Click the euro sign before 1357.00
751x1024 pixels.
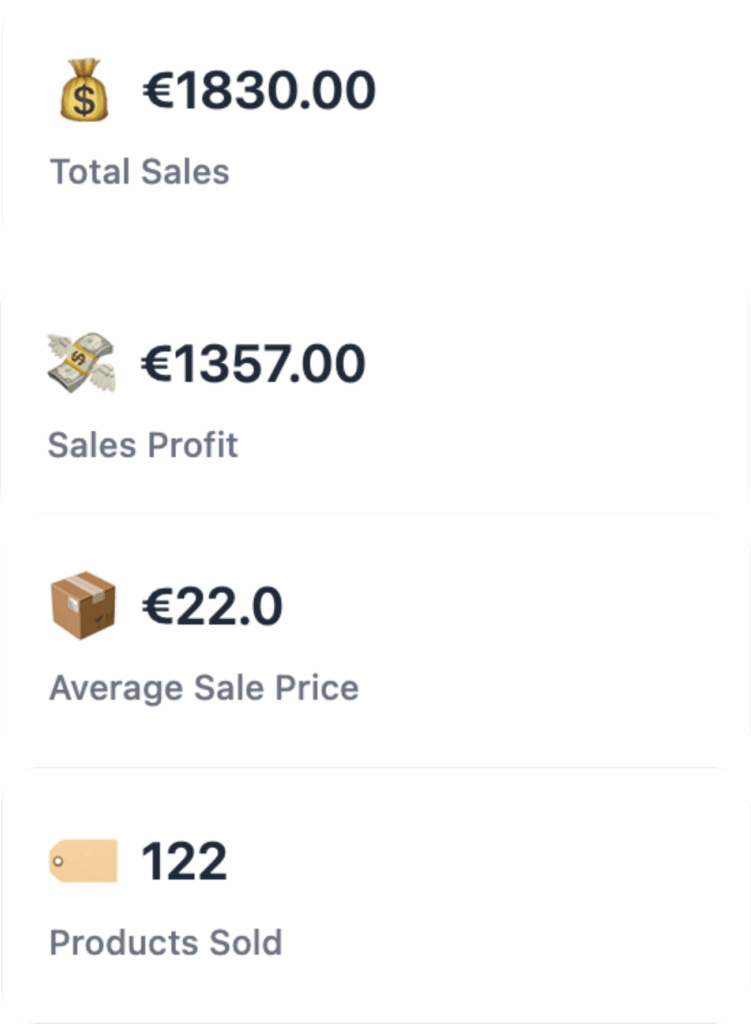click(156, 363)
